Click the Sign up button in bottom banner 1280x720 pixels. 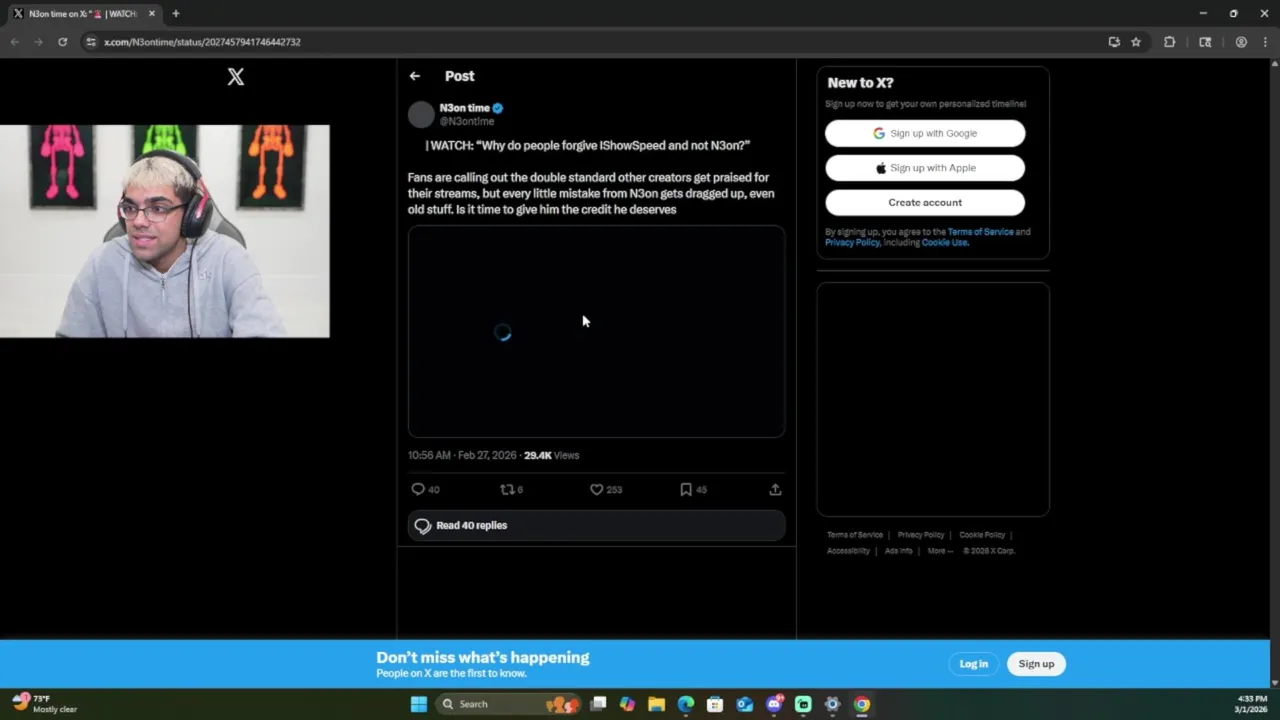pos(1036,664)
